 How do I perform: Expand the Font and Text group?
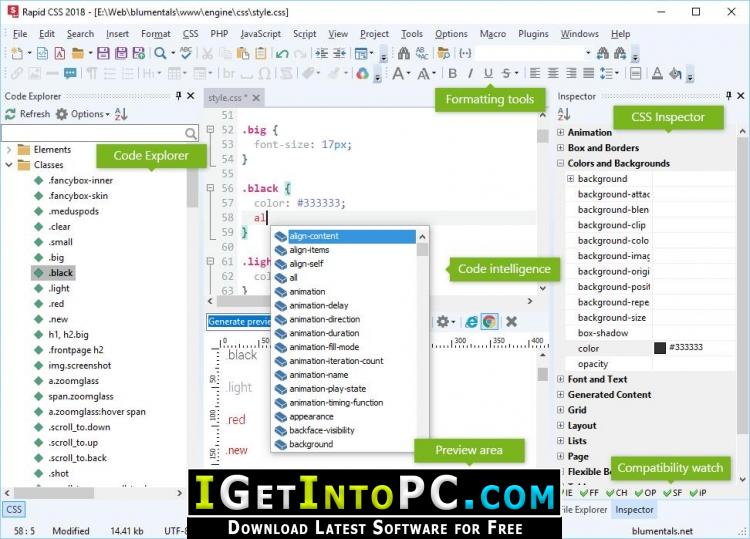coord(561,379)
